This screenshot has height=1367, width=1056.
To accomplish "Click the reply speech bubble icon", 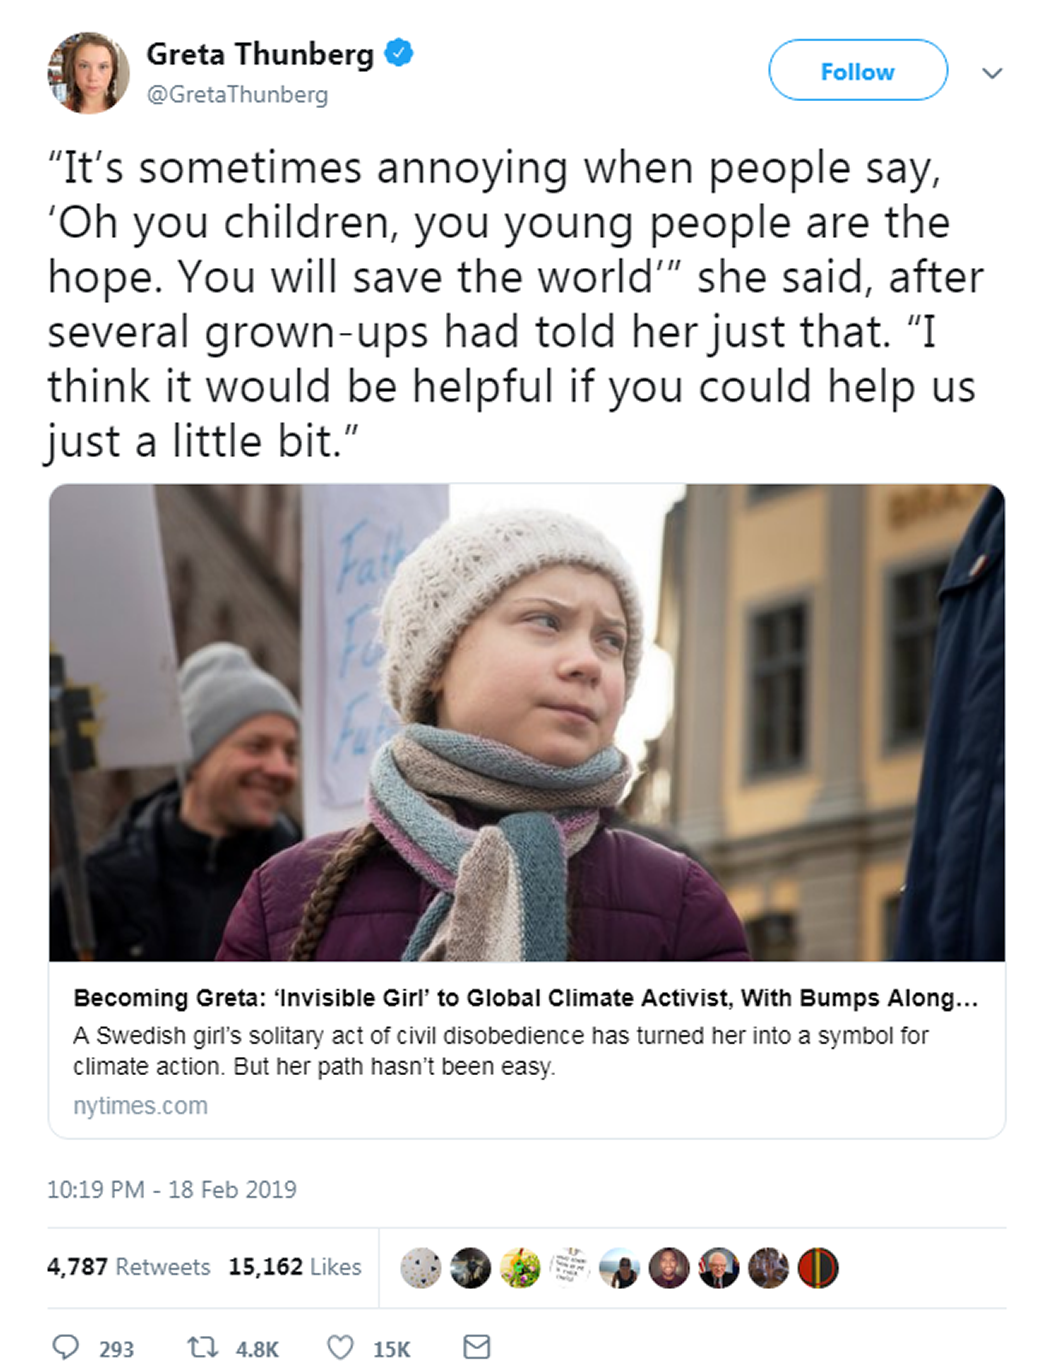I will click(65, 1347).
